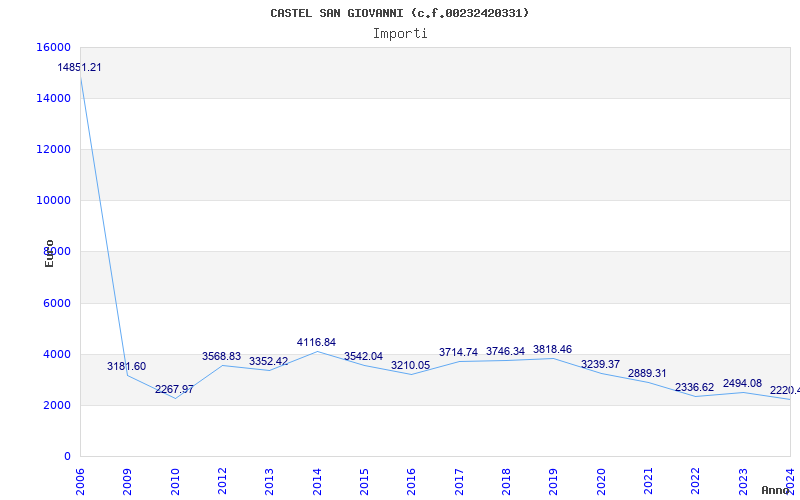Click the 14851.21 data label for 2006
The width and height of the screenshot is (800, 500).
79,67
